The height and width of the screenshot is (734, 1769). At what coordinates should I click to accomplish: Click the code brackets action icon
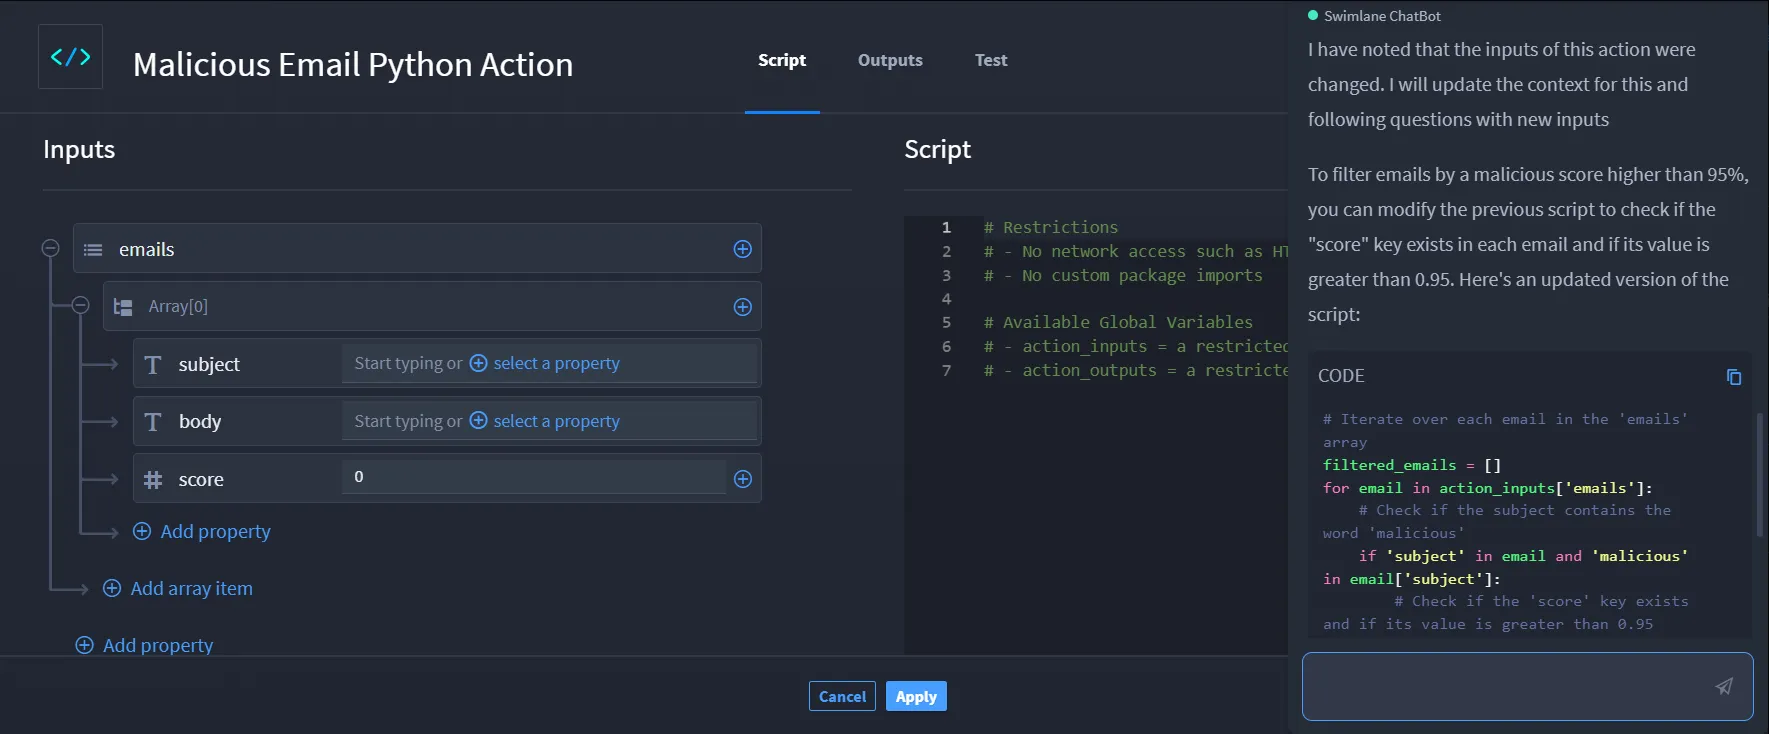click(x=70, y=57)
